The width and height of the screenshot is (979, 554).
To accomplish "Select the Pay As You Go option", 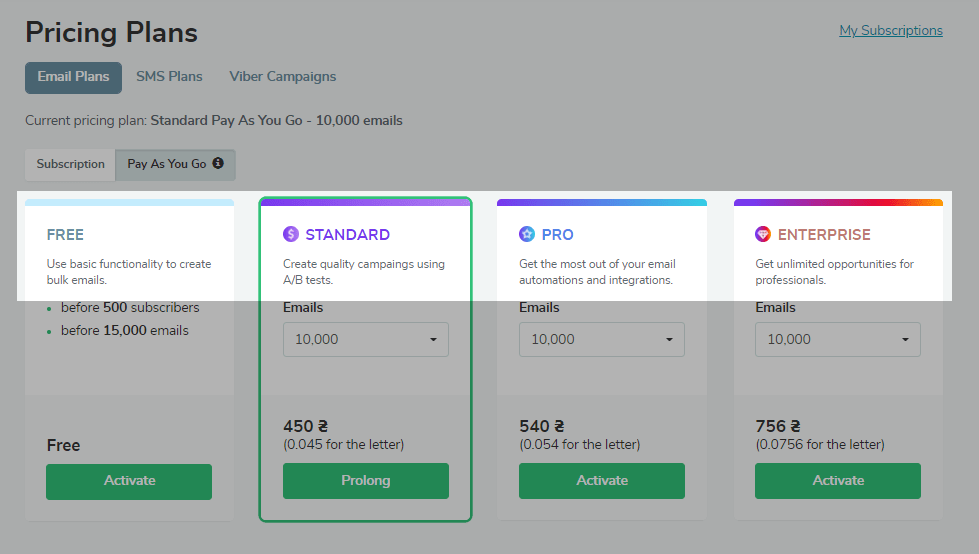I will coord(166,164).
